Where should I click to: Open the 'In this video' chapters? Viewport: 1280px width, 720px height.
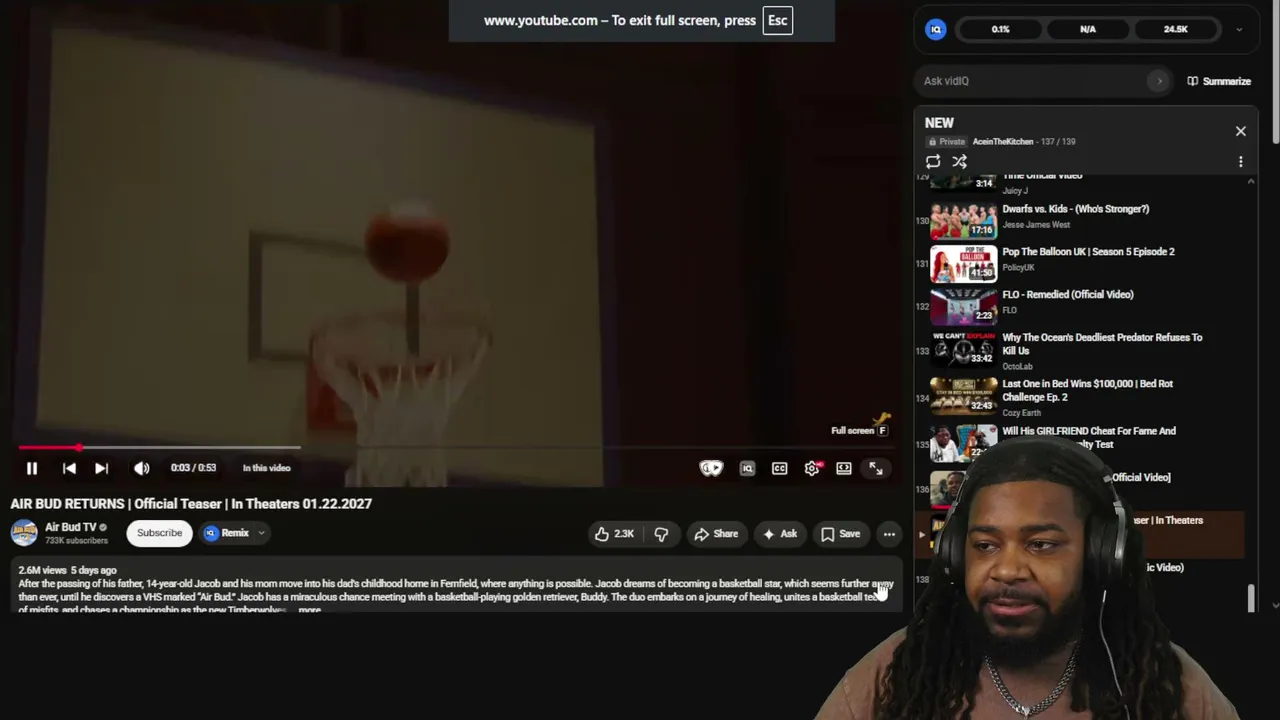[266, 468]
